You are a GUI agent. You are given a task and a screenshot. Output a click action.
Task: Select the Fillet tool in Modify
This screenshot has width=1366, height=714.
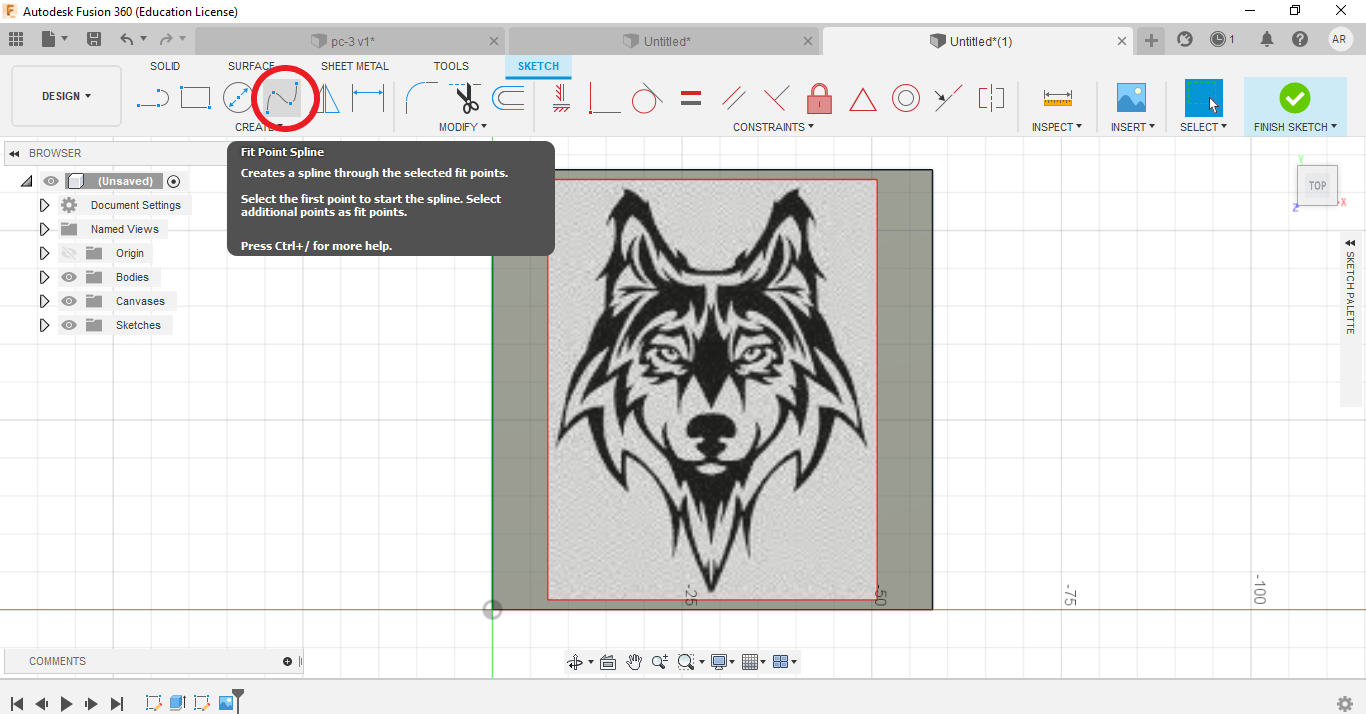421,98
